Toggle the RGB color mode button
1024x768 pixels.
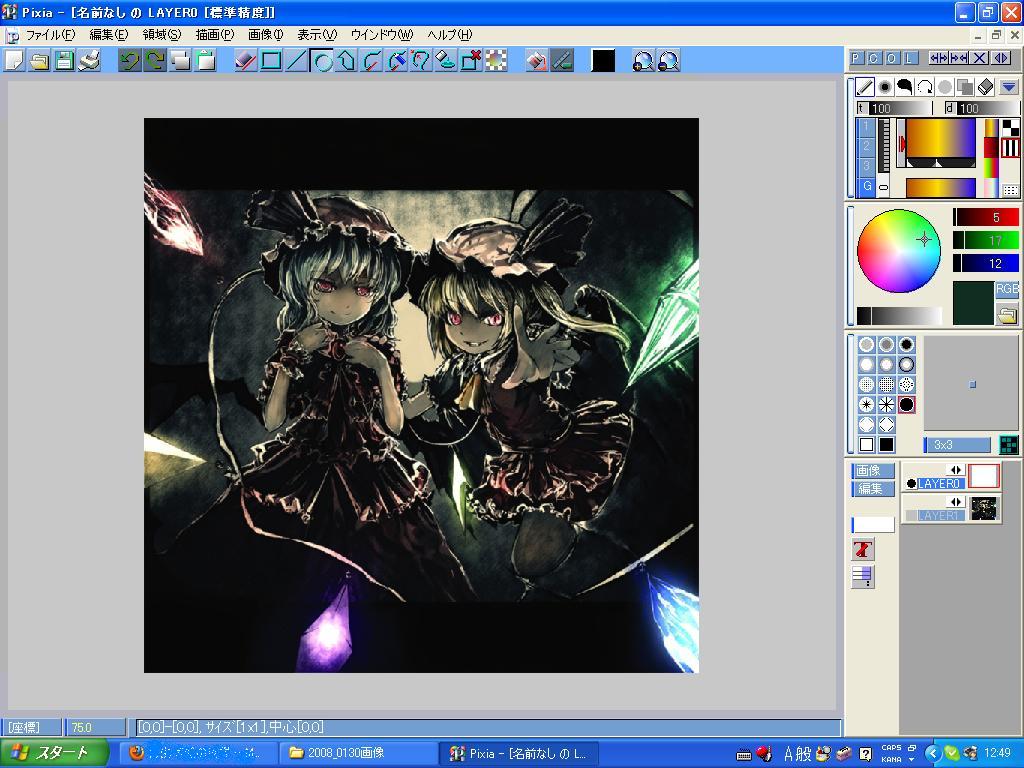[1007, 289]
